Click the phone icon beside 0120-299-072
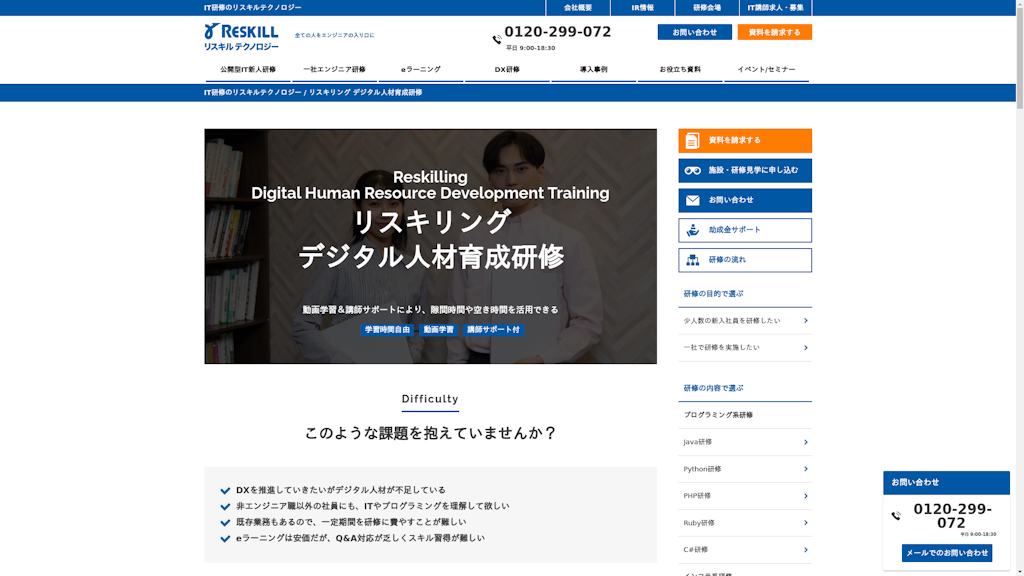 click(497, 40)
